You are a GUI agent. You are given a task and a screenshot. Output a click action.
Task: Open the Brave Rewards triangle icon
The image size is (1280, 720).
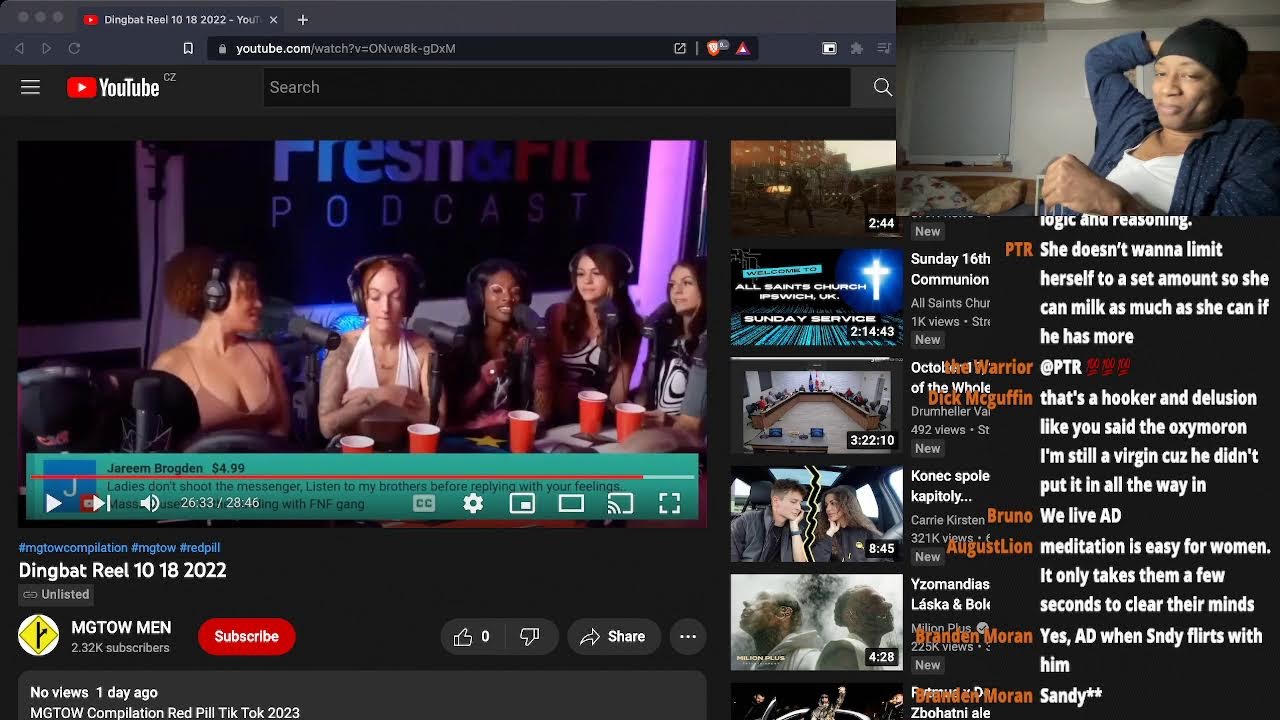pos(742,48)
